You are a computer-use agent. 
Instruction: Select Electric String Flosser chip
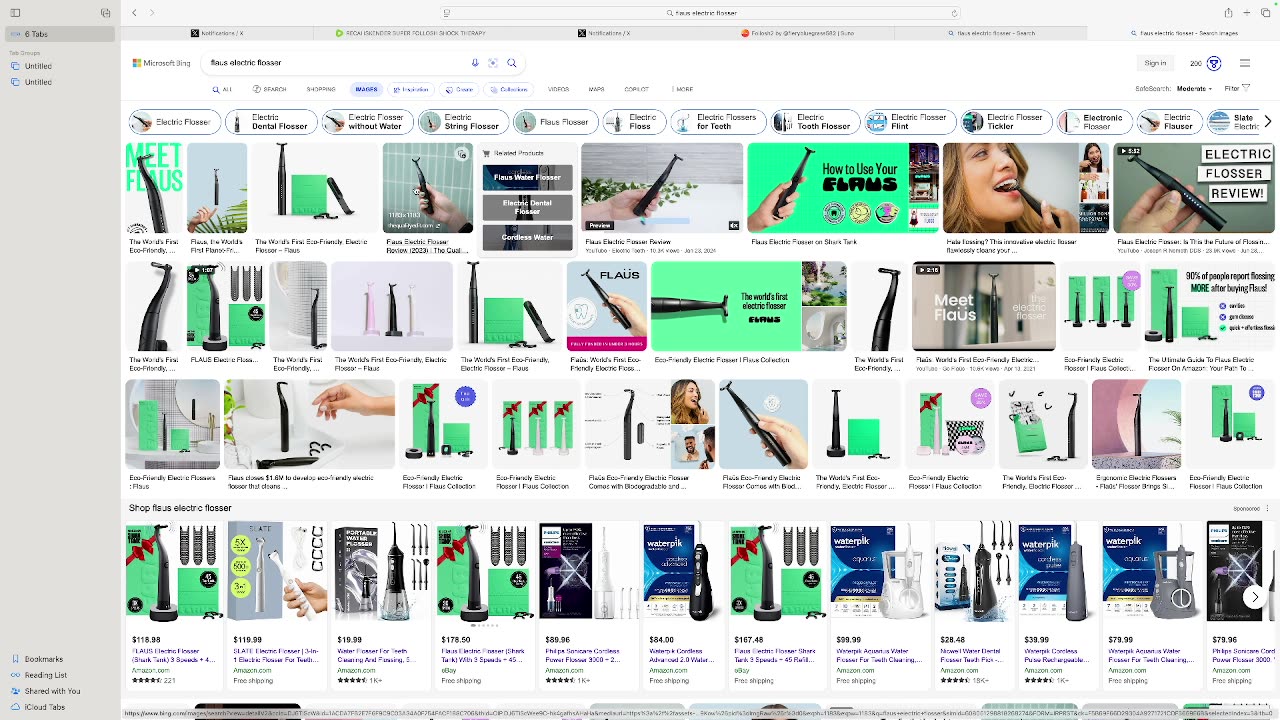point(463,122)
